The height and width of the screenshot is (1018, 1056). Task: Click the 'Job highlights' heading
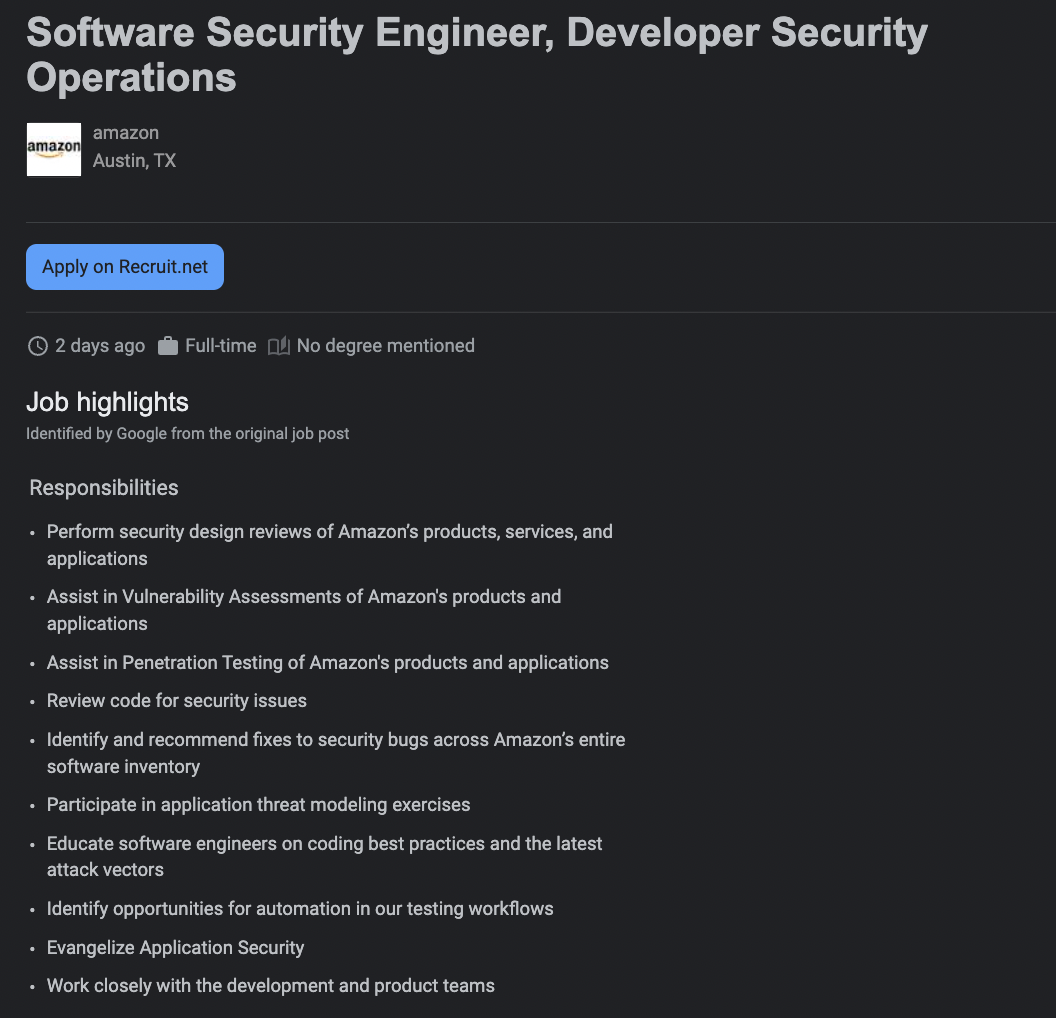point(107,403)
